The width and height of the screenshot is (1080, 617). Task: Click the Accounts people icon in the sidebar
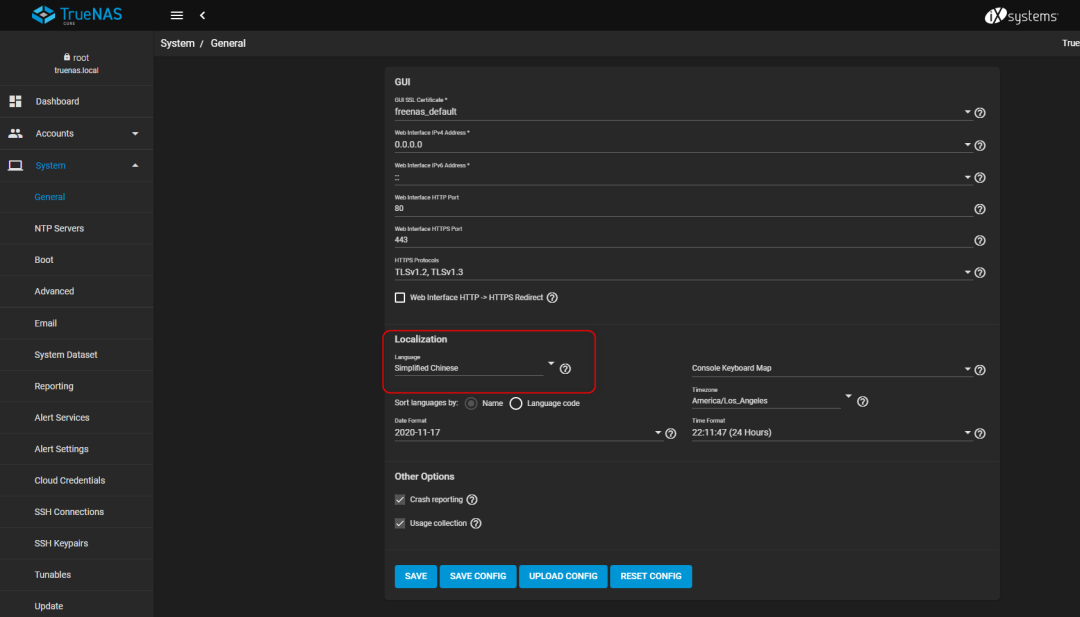click(x=16, y=133)
